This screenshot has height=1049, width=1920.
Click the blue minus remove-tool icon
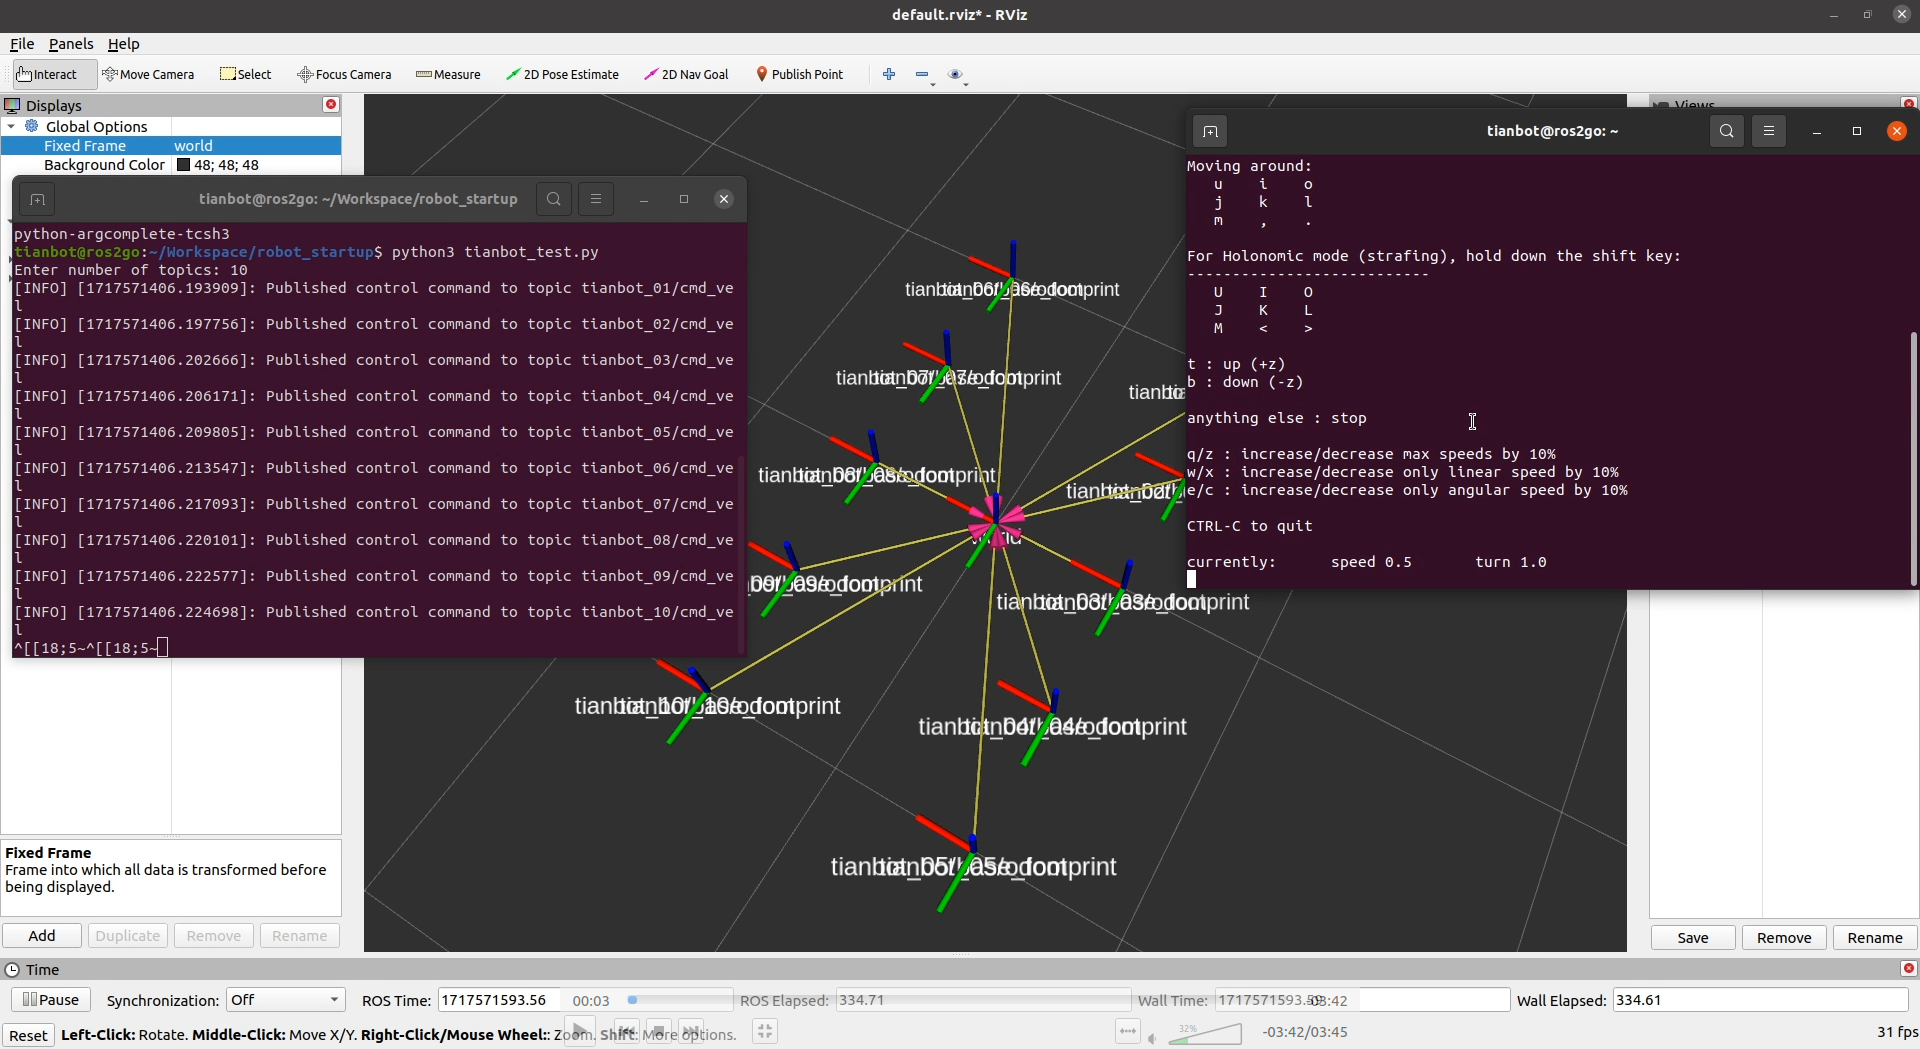(x=922, y=74)
